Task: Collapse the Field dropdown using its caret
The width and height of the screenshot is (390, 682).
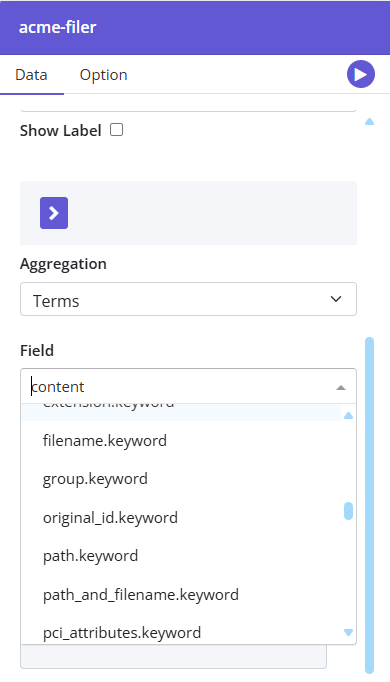Action: (341, 387)
